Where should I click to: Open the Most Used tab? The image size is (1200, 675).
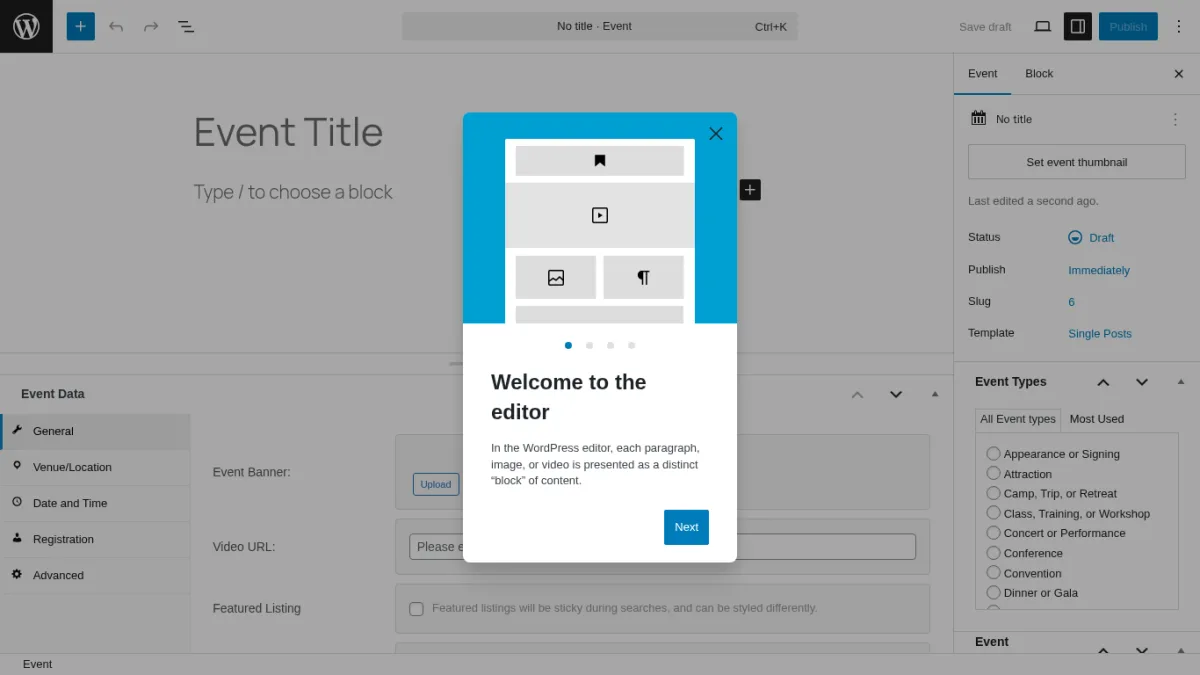click(x=1097, y=419)
